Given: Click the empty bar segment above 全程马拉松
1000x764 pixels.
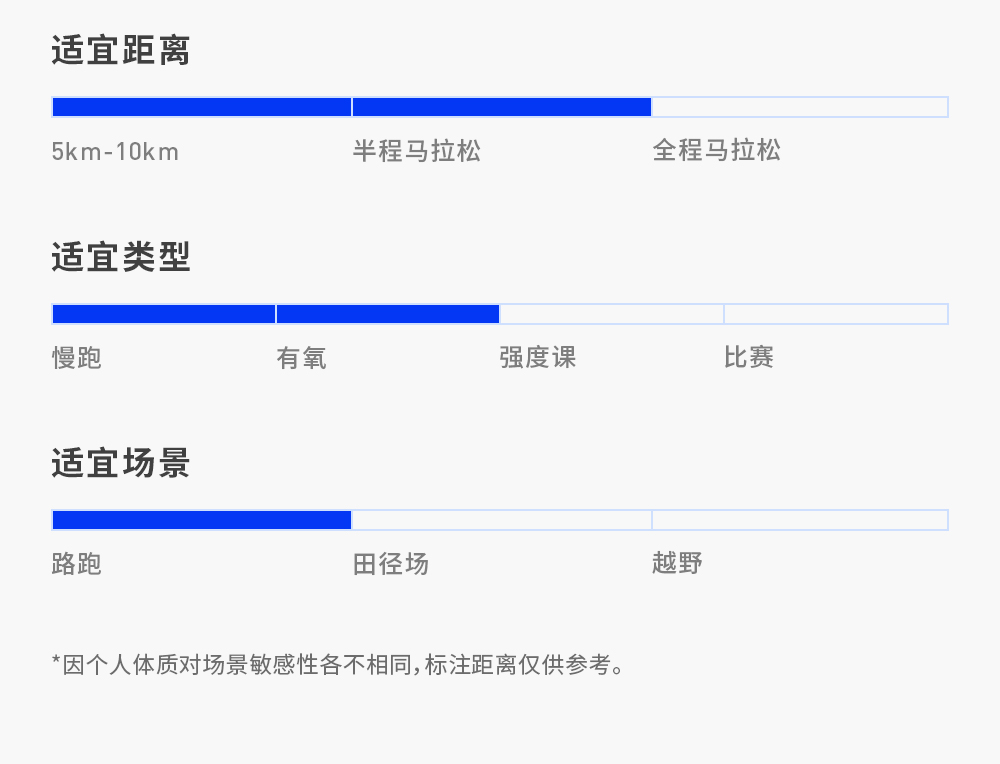Looking at the screenshot, I should [799, 107].
